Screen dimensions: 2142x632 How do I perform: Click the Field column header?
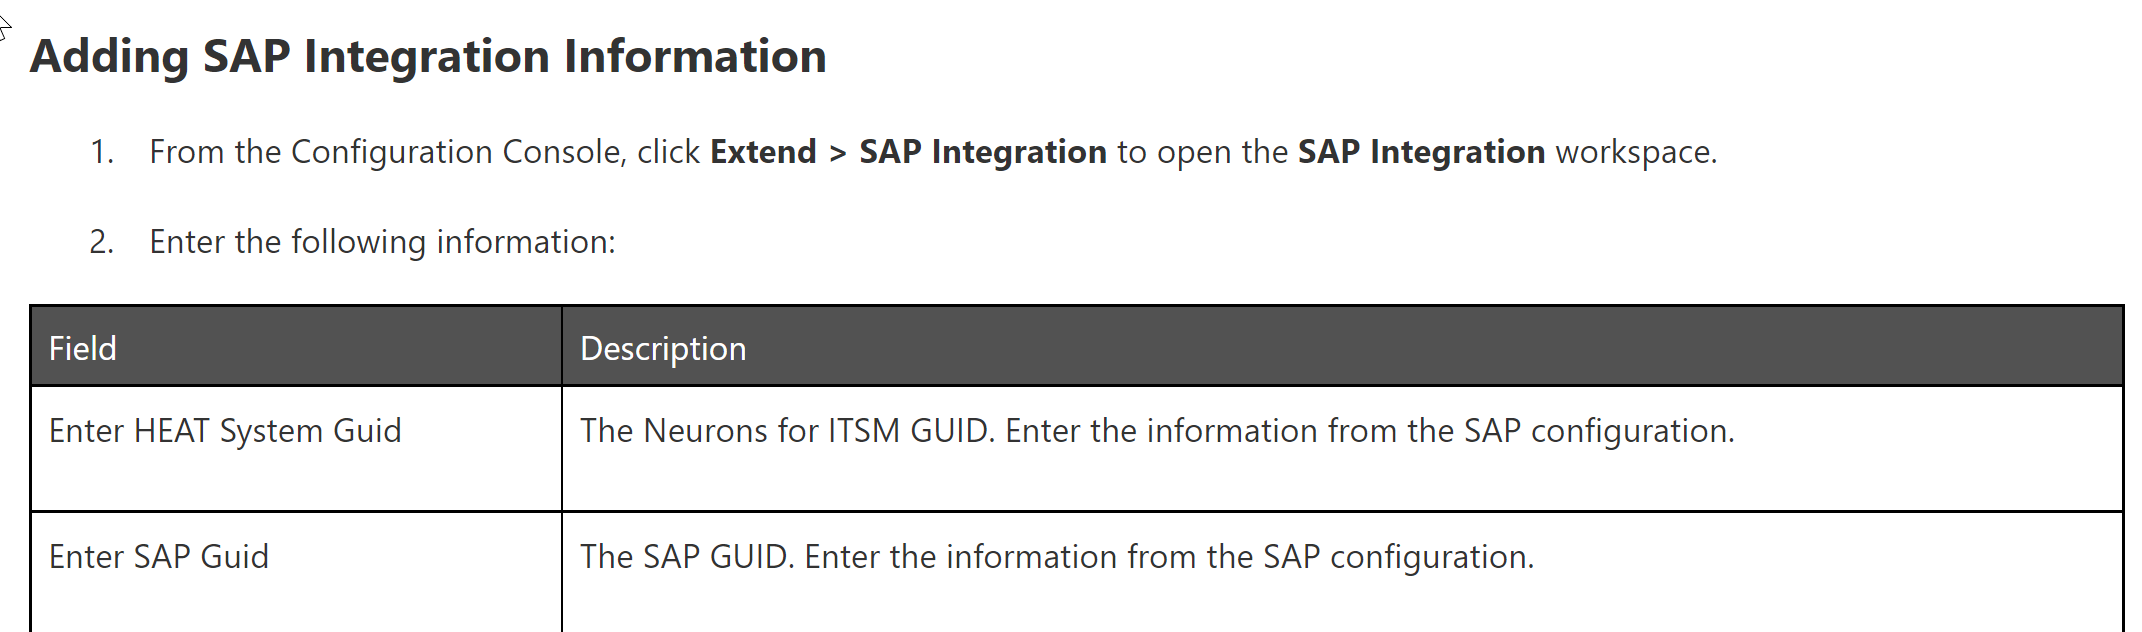click(x=83, y=349)
